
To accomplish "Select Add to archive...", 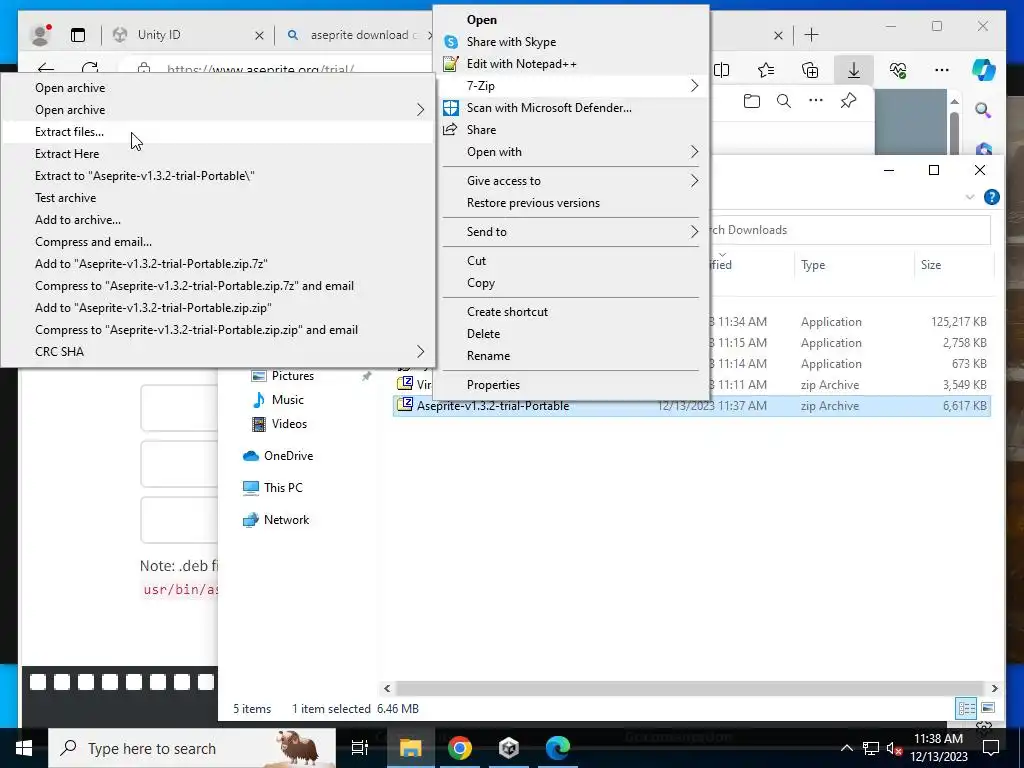I will pos(78,220).
